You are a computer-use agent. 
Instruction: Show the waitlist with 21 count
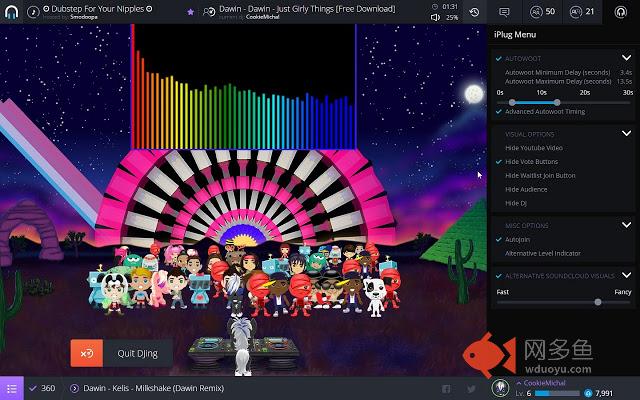coord(582,12)
